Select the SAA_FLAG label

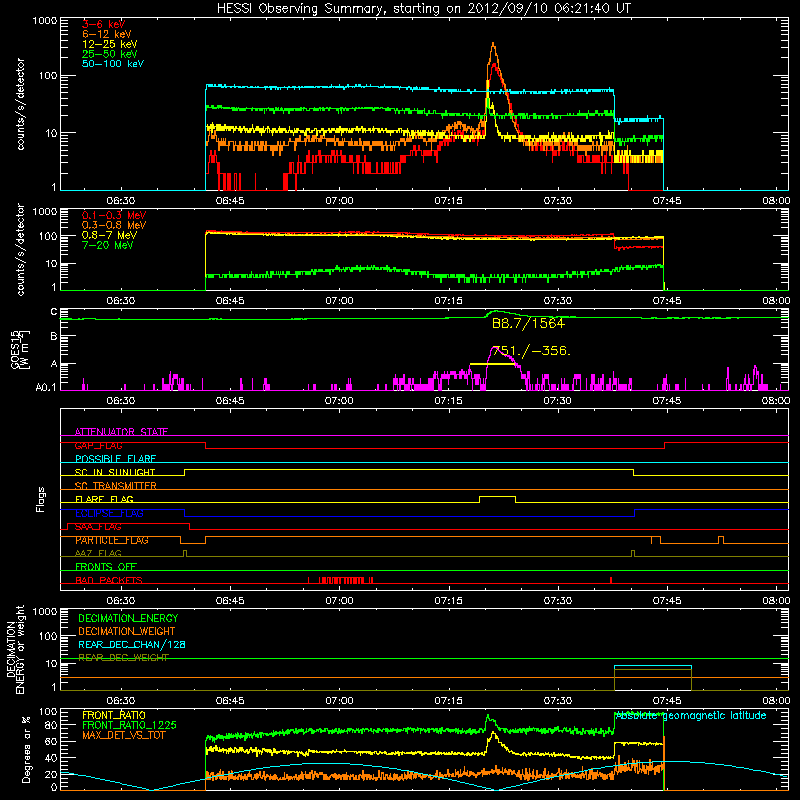point(98,527)
